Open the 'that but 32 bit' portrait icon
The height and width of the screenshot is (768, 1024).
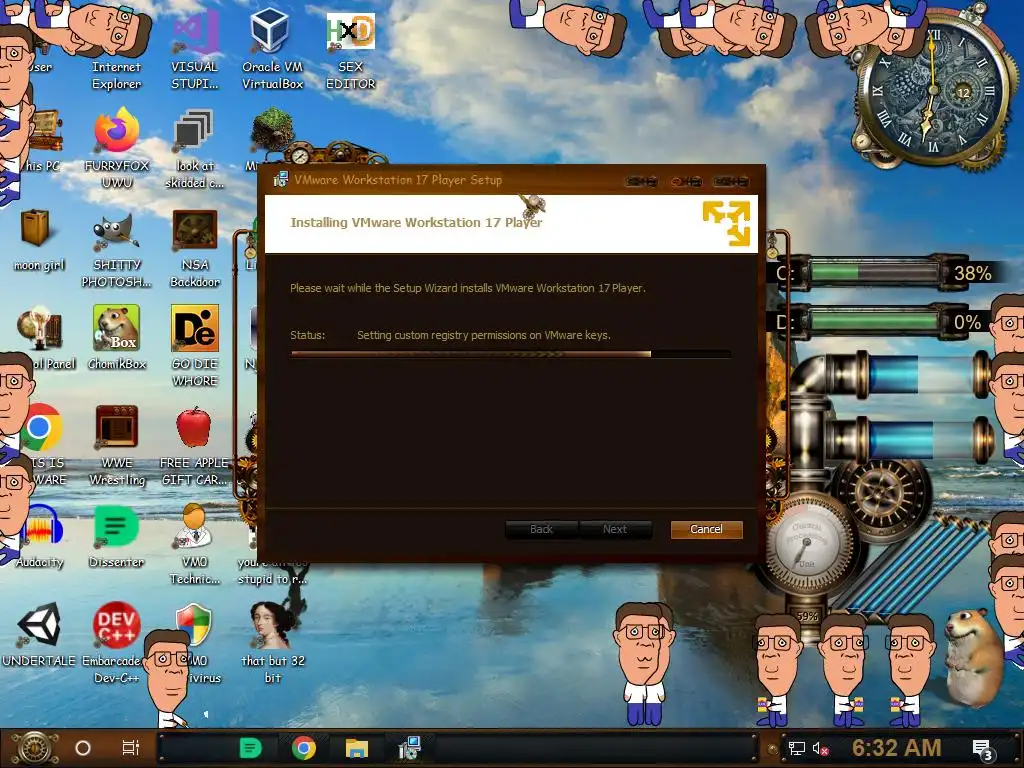click(272, 643)
